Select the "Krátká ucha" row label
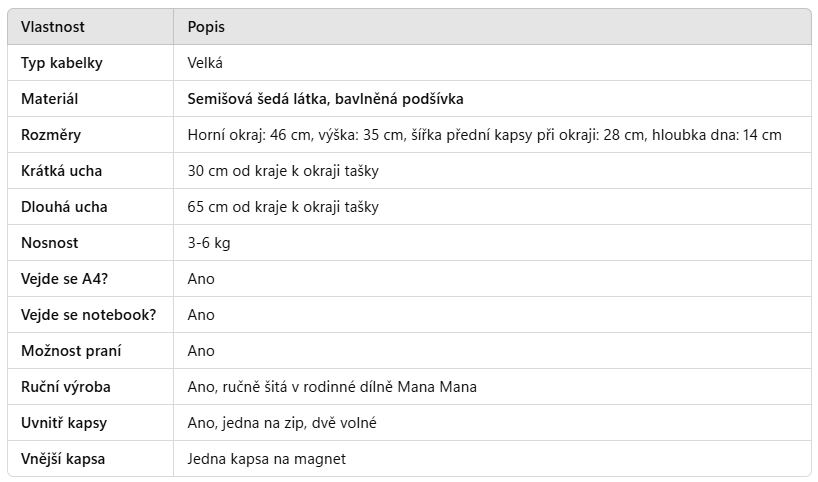 [x=62, y=171]
